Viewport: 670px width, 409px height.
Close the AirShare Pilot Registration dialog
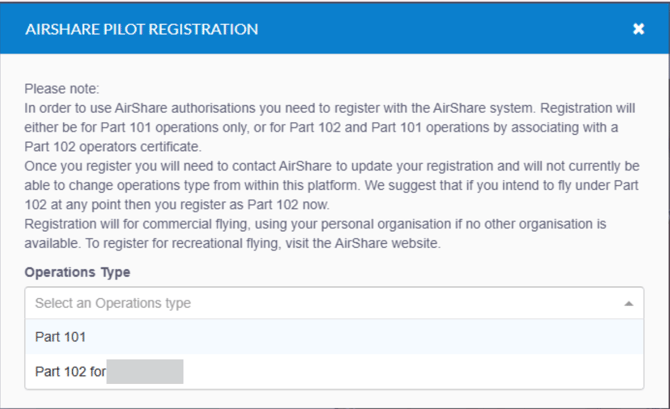(638, 29)
